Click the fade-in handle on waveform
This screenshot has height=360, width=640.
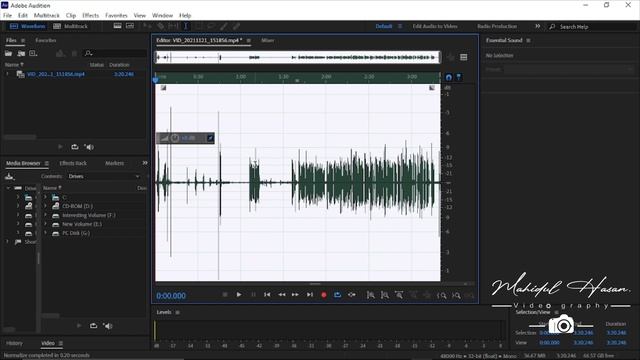click(163, 88)
